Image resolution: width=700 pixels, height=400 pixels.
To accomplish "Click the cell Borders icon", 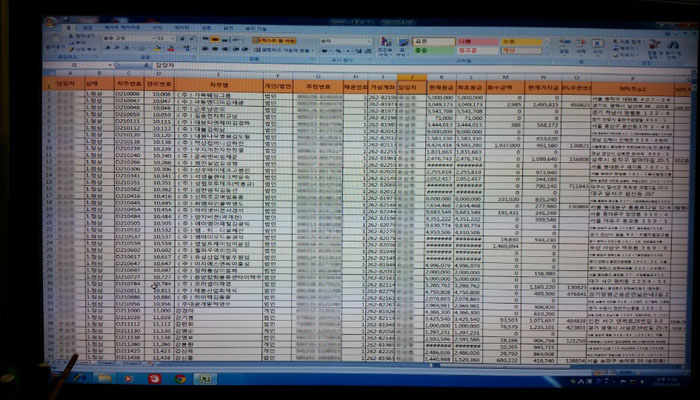I will point(141,48).
